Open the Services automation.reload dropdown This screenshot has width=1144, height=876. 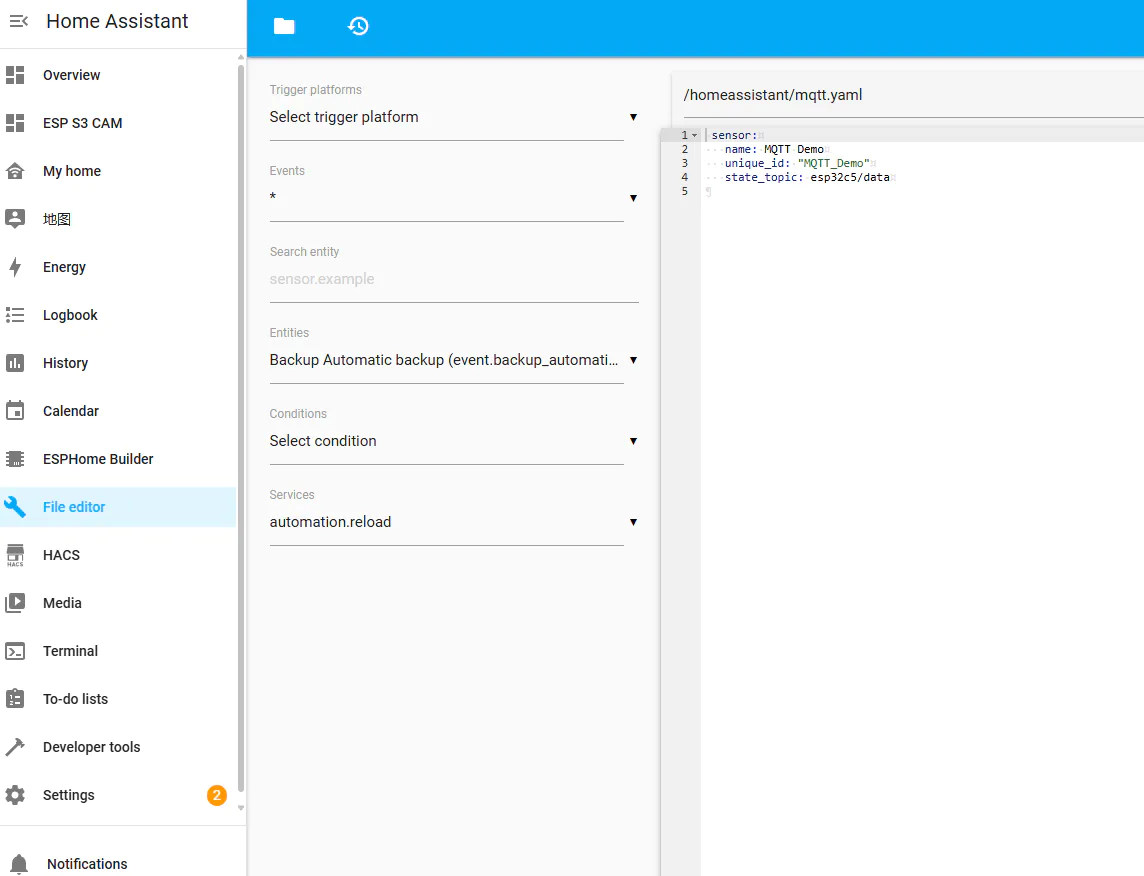(453, 522)
